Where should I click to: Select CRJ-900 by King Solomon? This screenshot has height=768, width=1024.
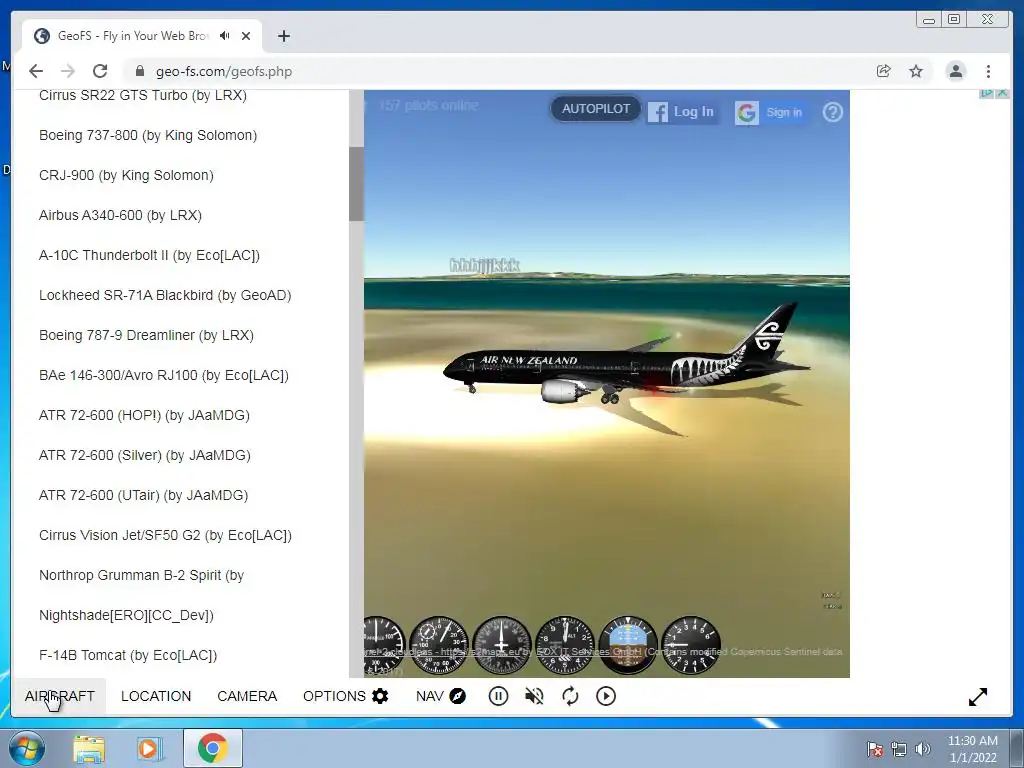pyautogui.click(x=127, y=175)
